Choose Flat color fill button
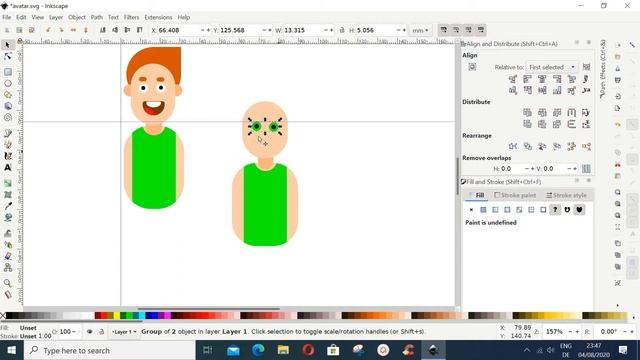 tap(483, 210)
